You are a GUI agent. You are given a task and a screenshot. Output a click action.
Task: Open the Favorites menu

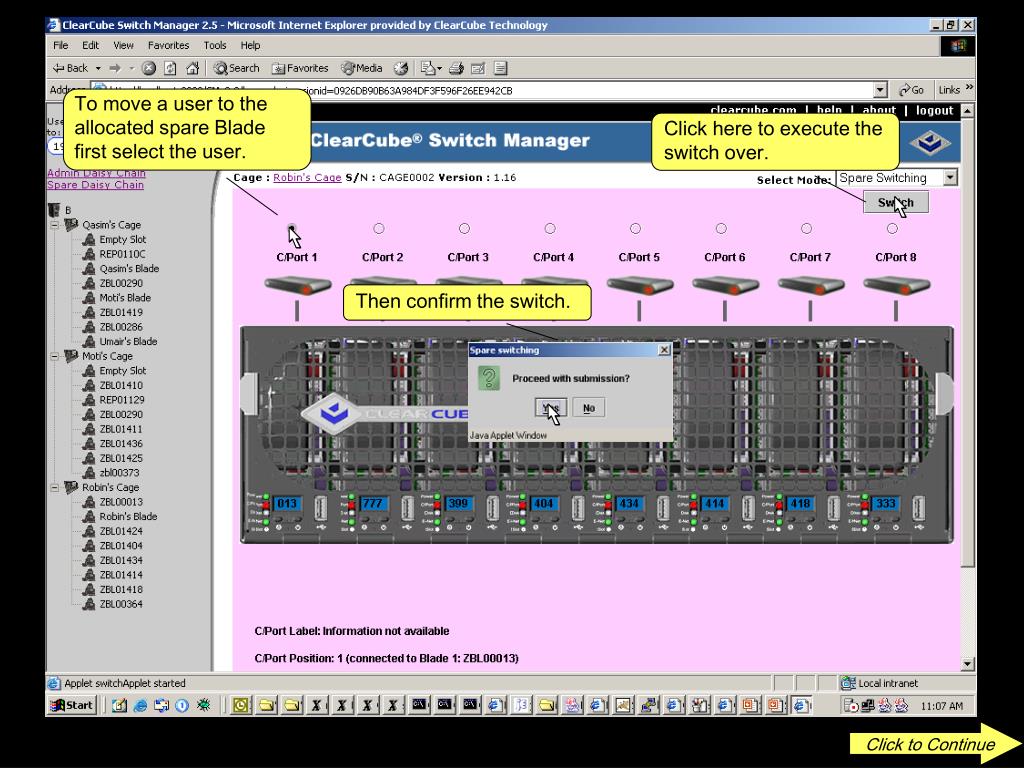click(168, 45)
